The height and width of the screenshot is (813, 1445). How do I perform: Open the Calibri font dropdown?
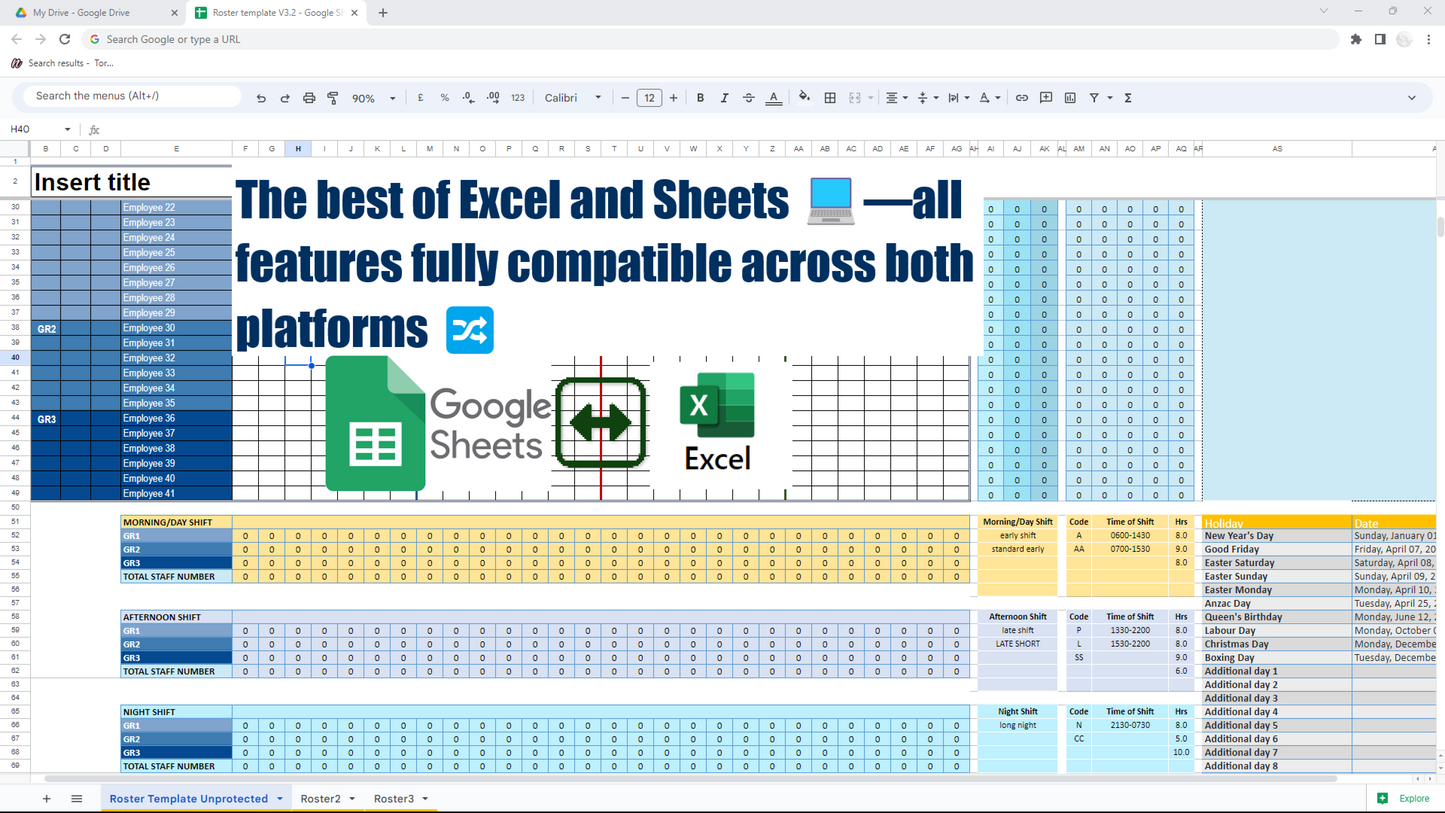(x=573, y=98)
